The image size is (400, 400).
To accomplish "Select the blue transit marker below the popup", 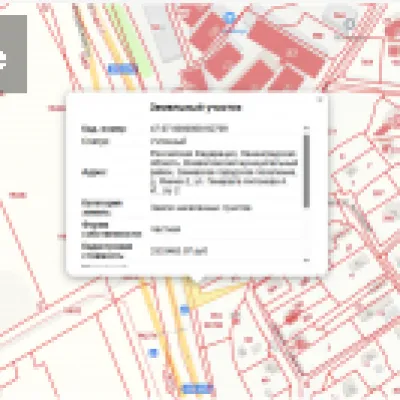I will 185,310.
